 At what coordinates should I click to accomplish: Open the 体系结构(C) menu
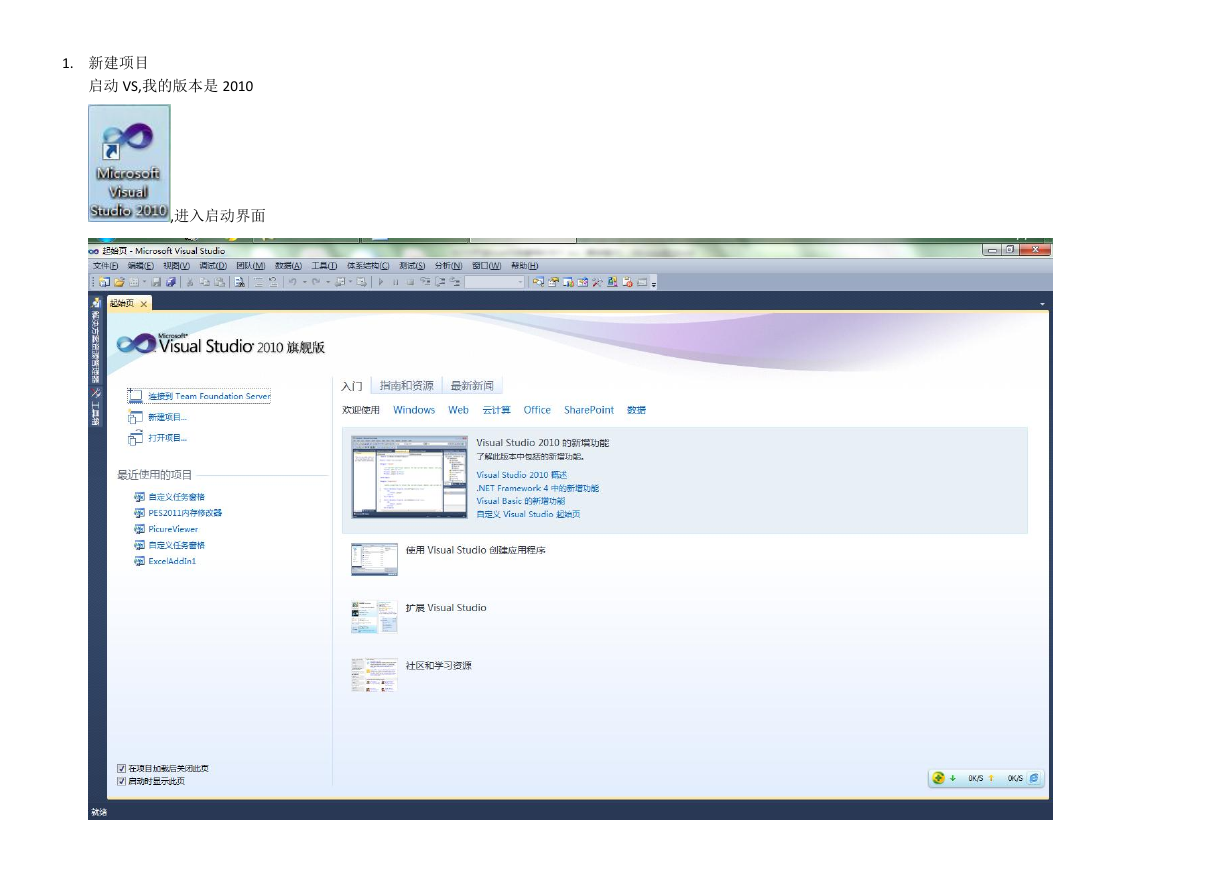coord(368,266)
